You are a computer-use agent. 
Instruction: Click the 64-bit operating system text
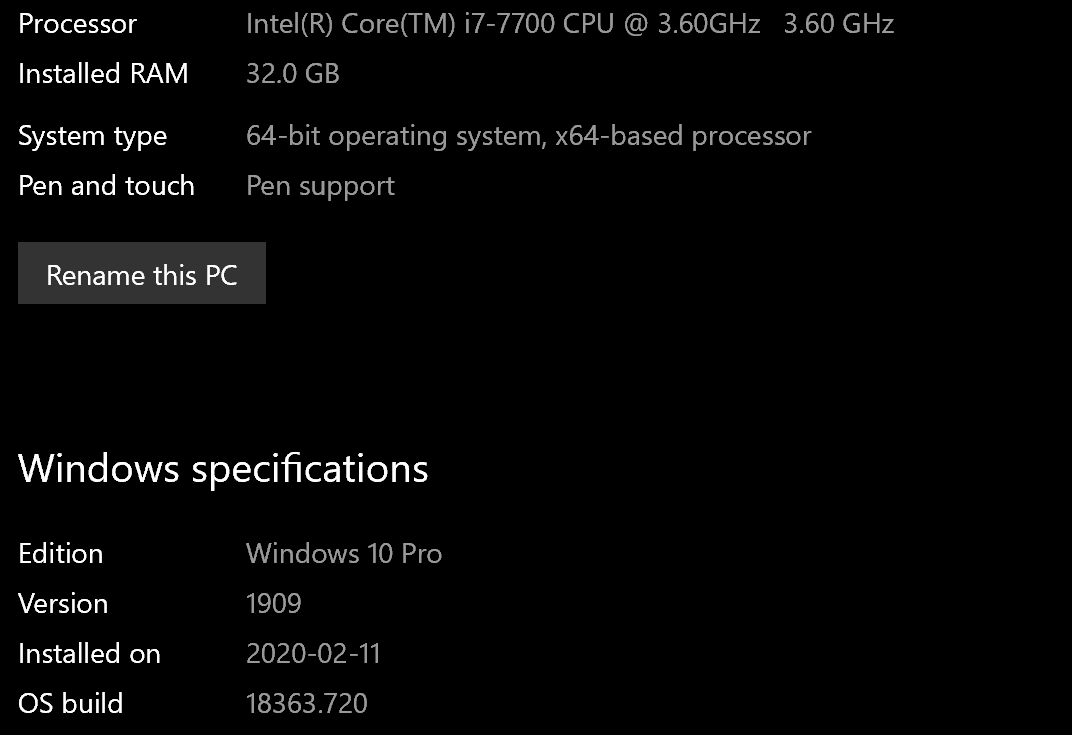(396, 136)
